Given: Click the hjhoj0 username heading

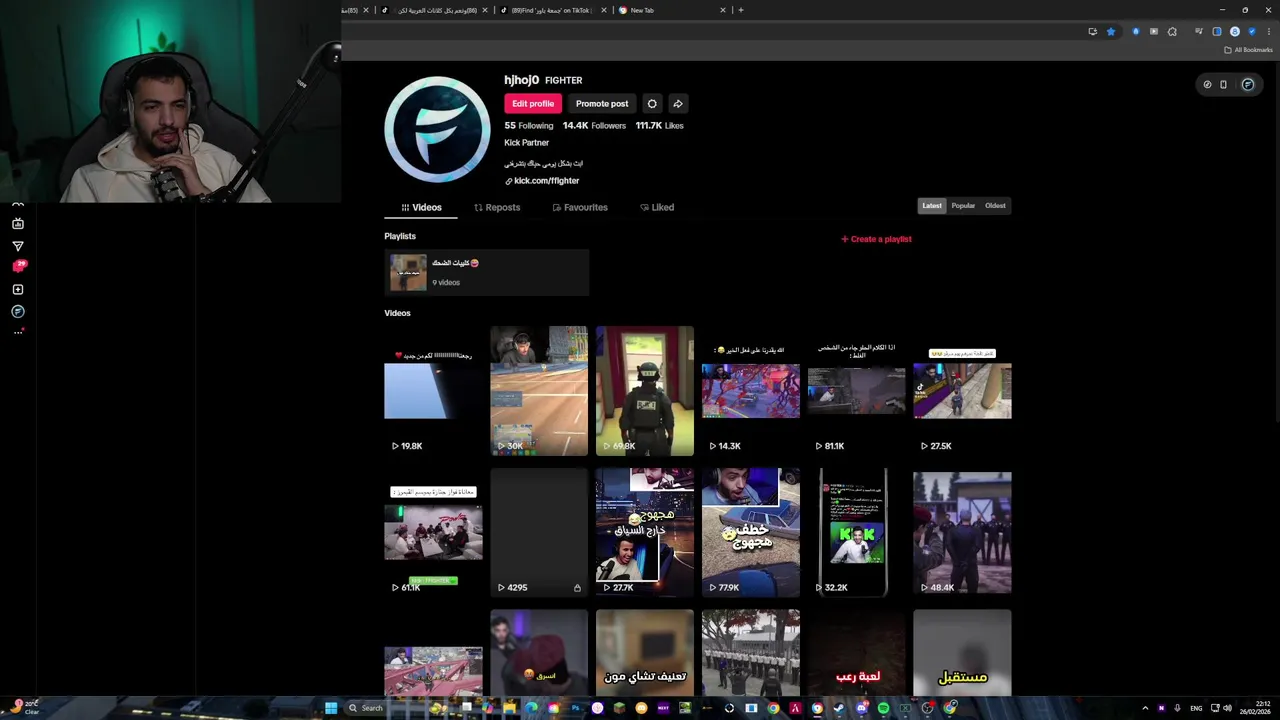Looking at the screenshot, I should click(521, 80).
